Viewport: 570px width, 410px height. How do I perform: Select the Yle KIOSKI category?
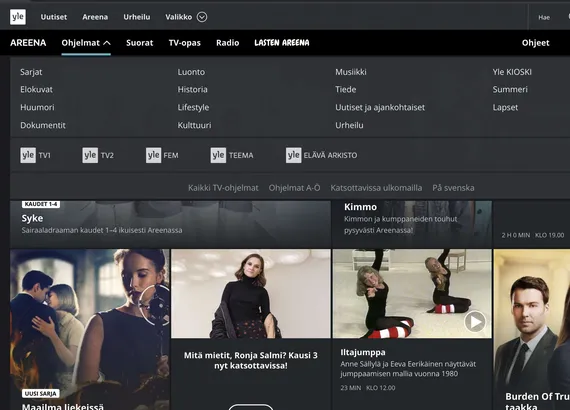coord(512,72)
